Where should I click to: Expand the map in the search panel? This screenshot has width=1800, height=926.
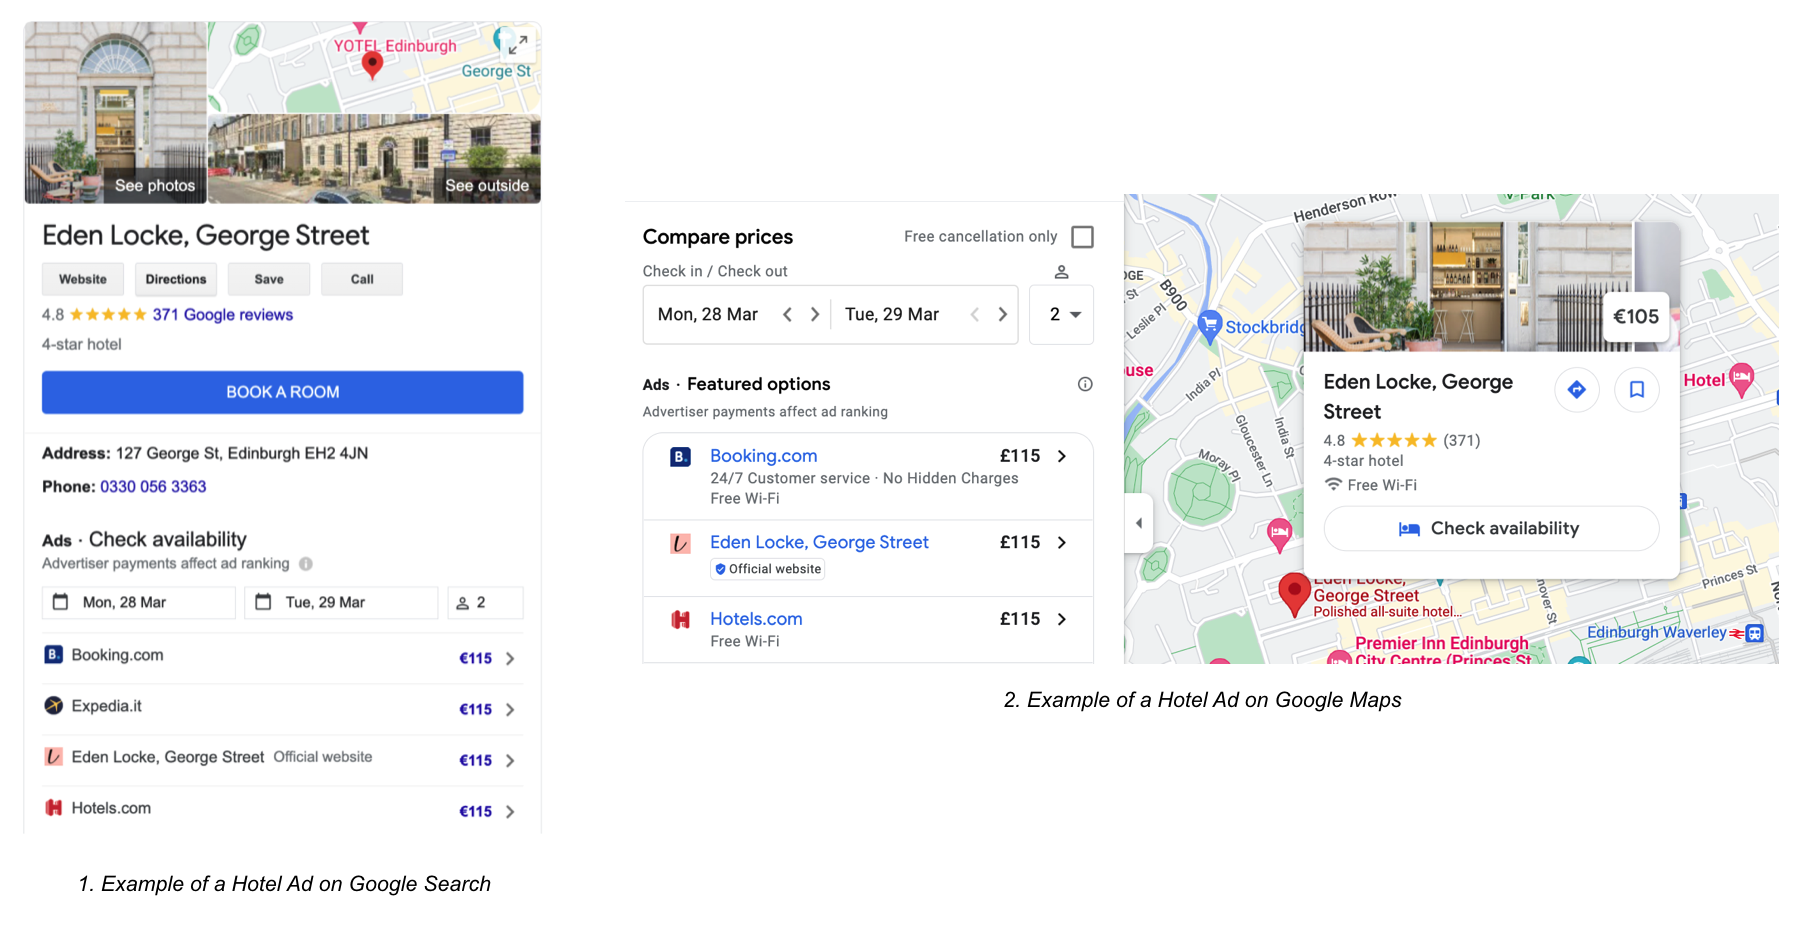(518, 44)
